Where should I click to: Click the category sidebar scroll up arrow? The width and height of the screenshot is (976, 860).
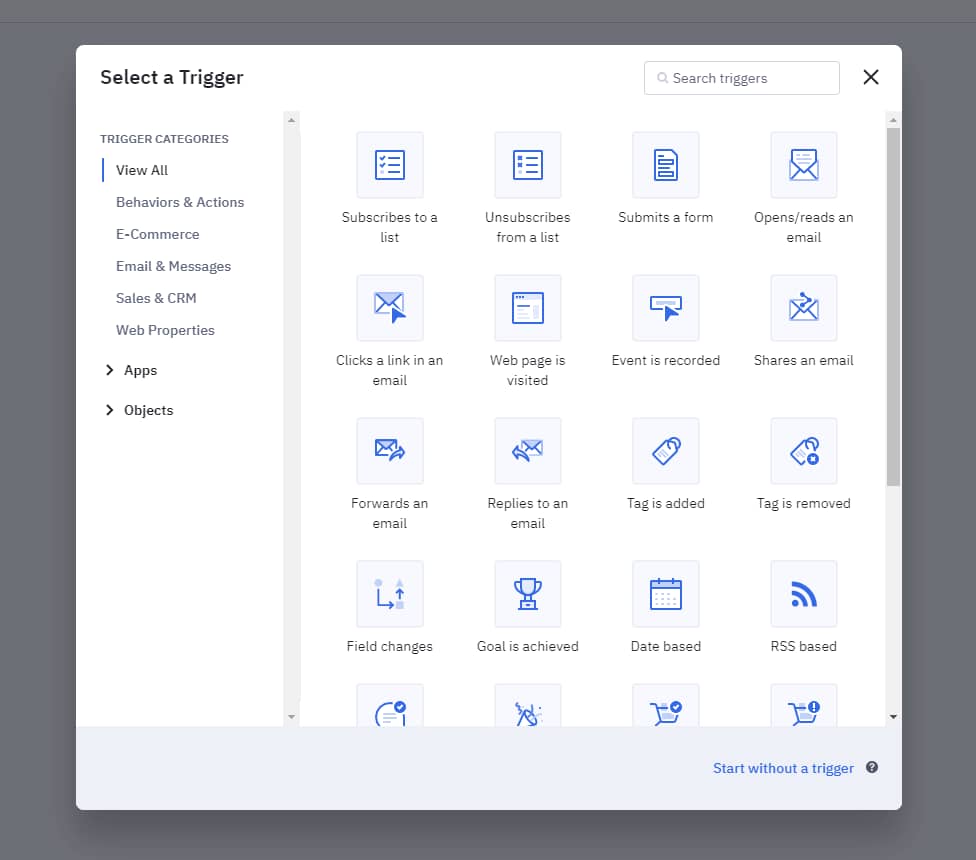pos(291,120)
